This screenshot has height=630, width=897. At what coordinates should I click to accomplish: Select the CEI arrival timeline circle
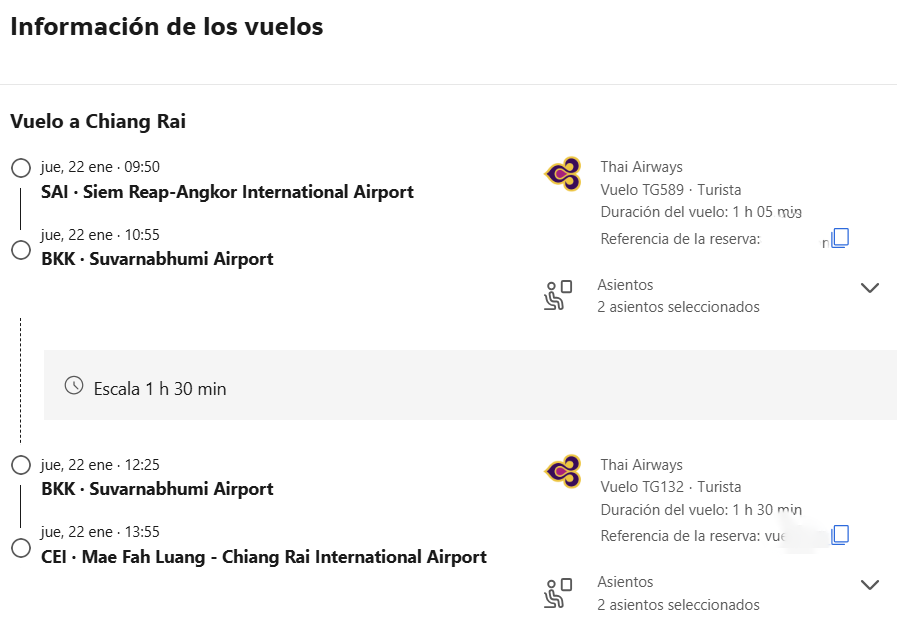pyautogui.click(x=21, y=548)
